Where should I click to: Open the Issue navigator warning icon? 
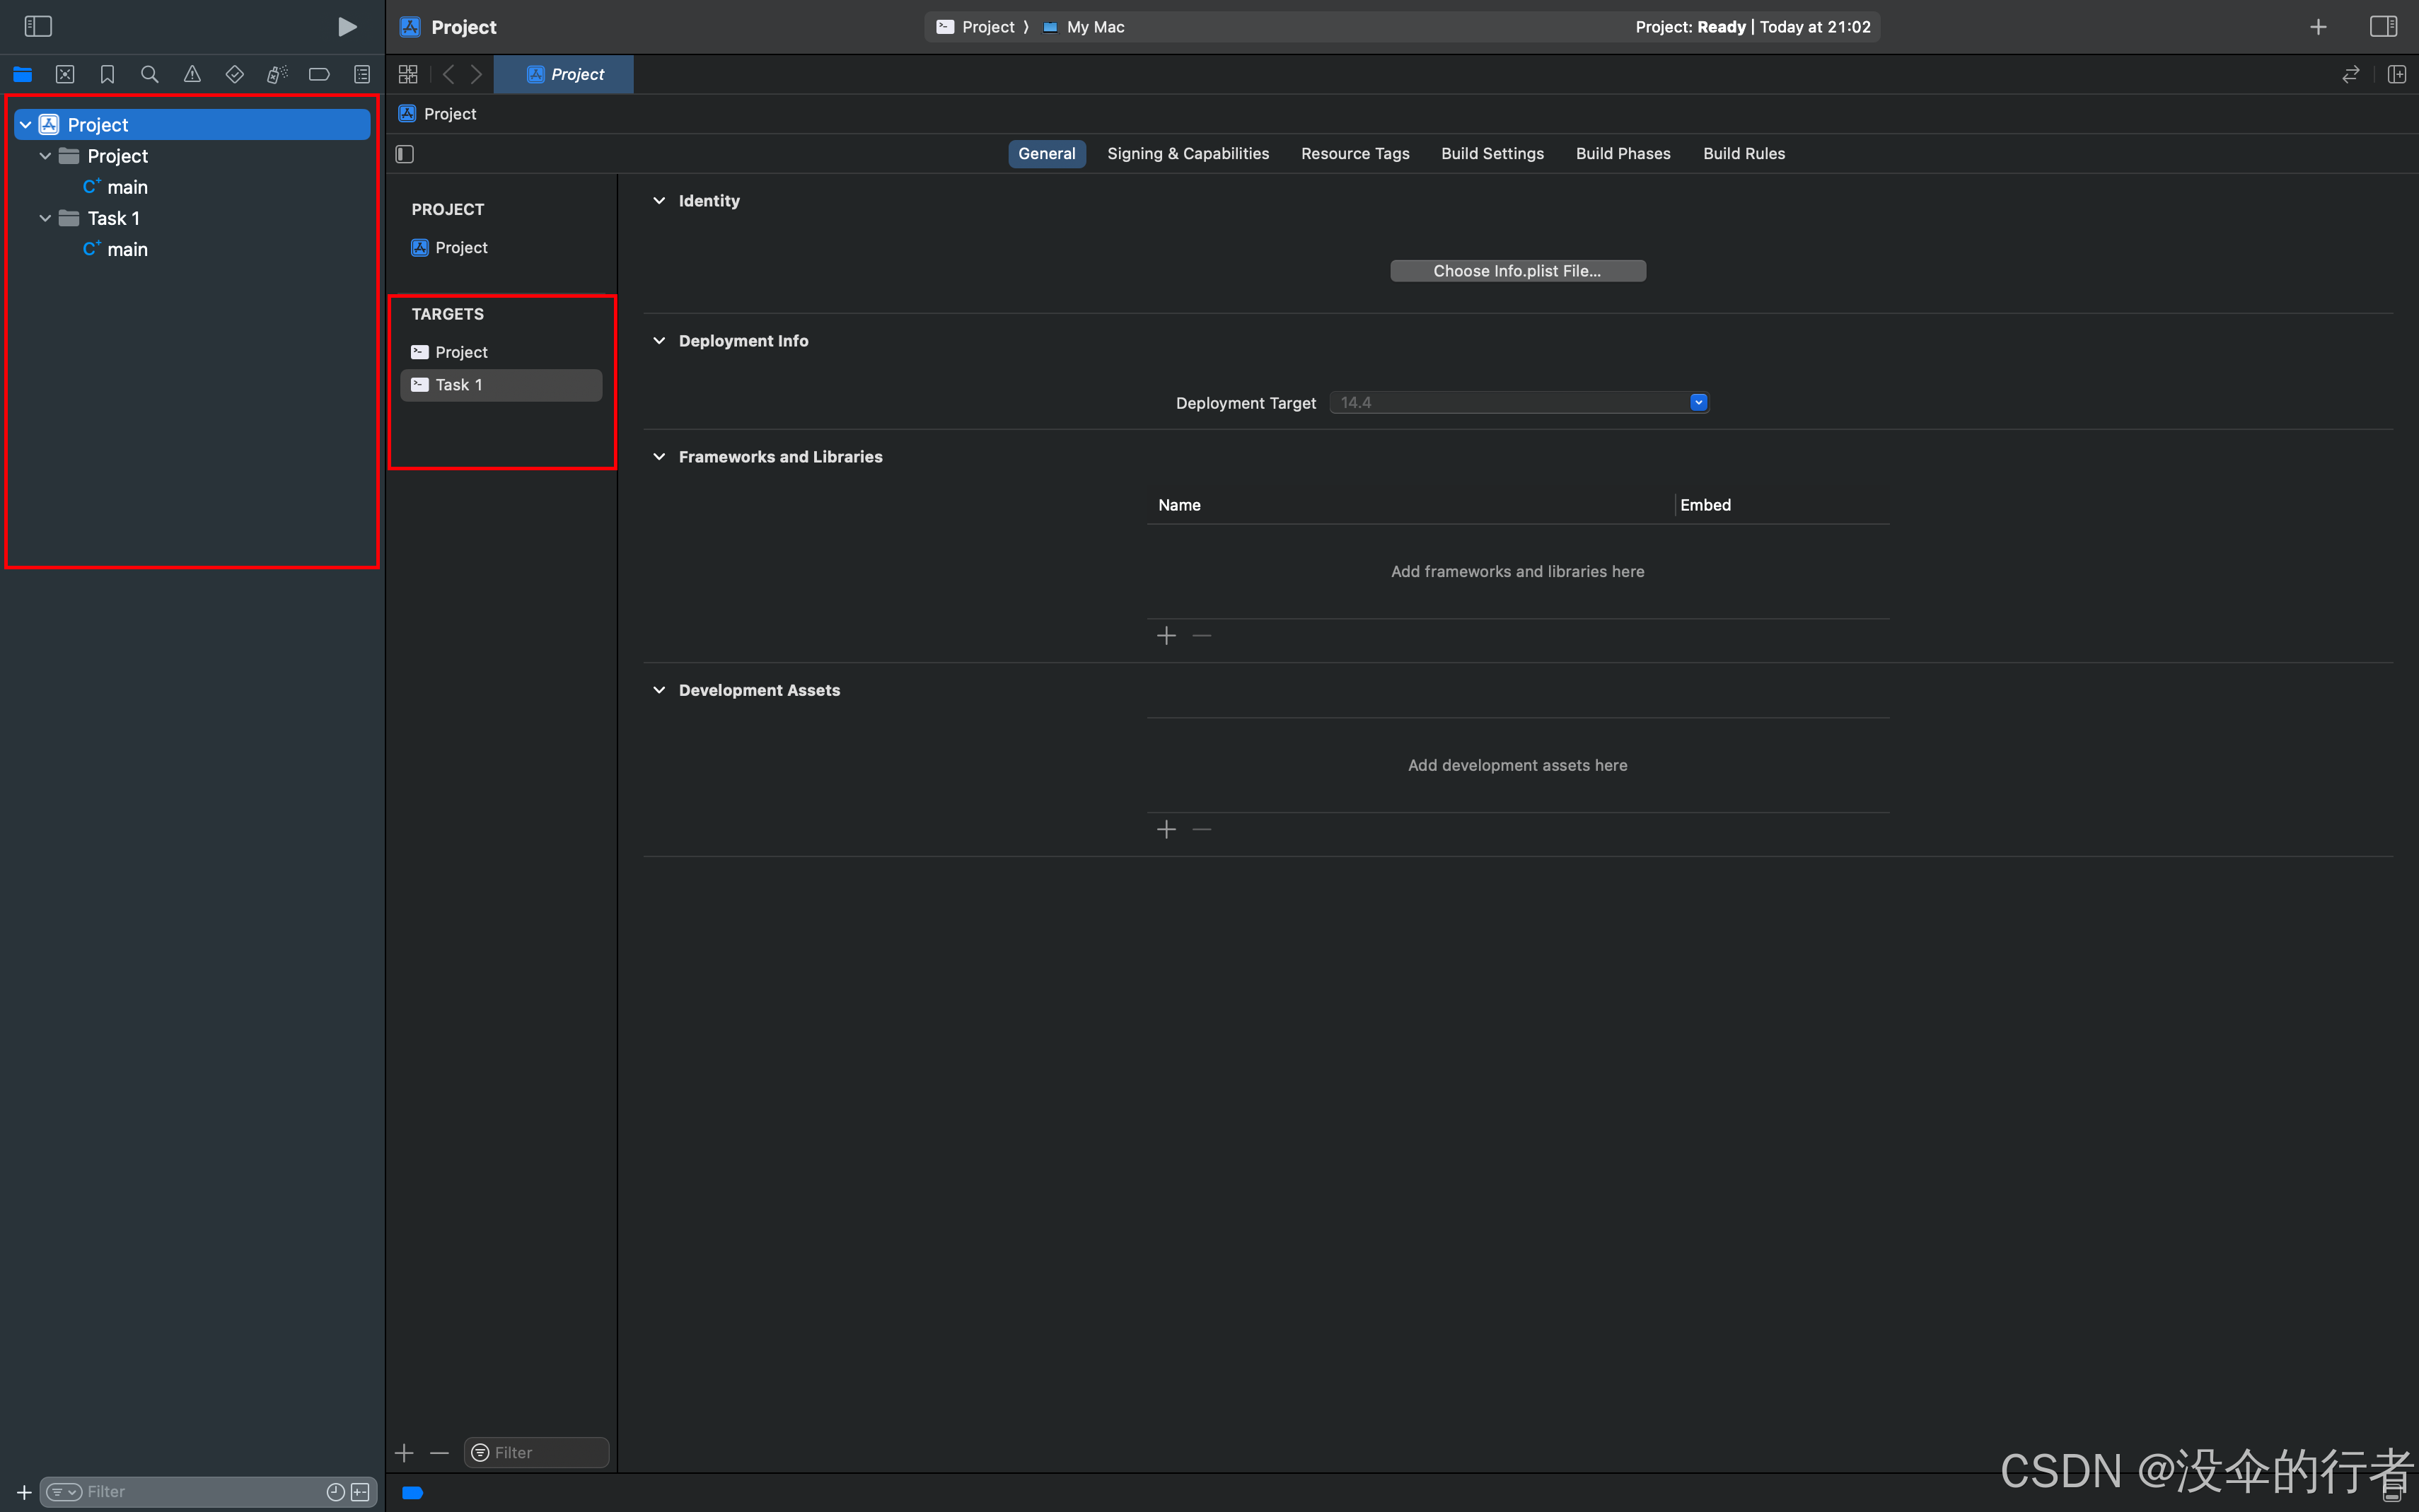[192, 74]
